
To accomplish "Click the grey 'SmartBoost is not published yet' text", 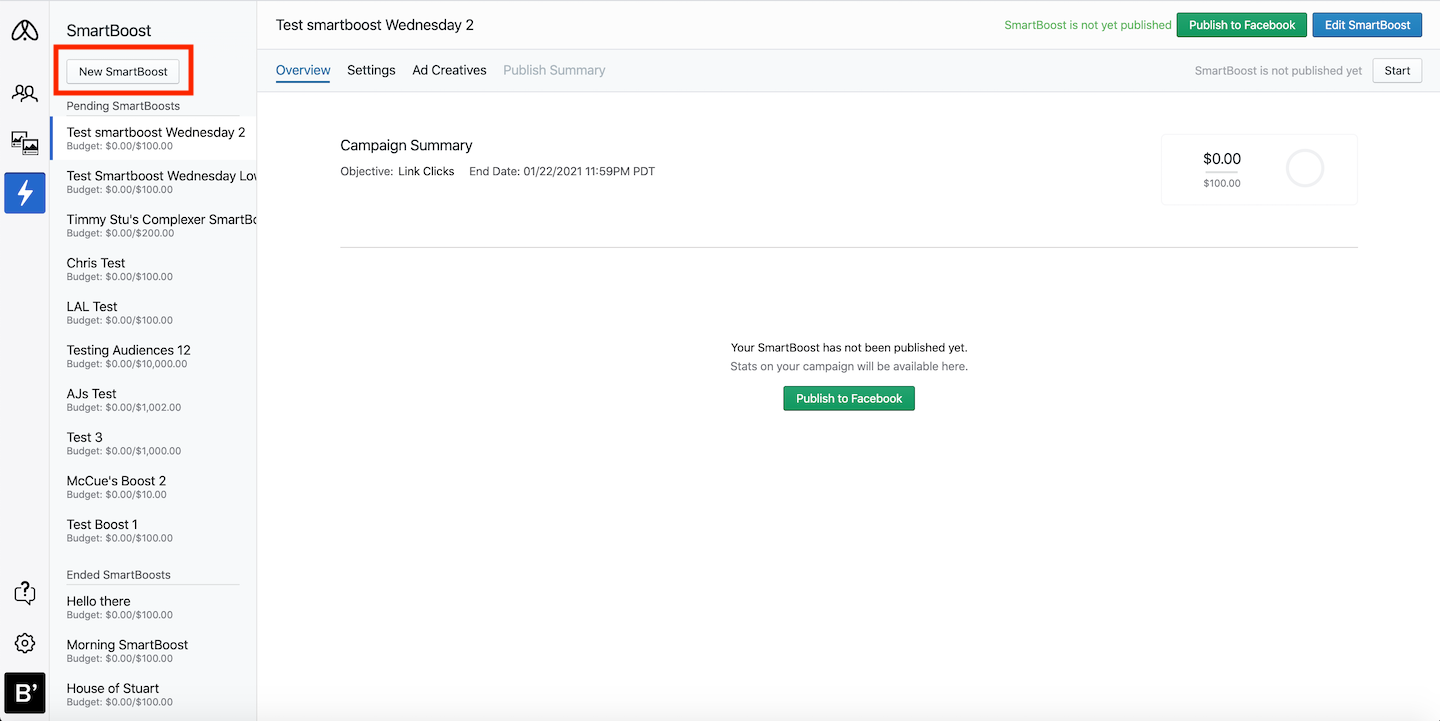I will click(1278, 70).
